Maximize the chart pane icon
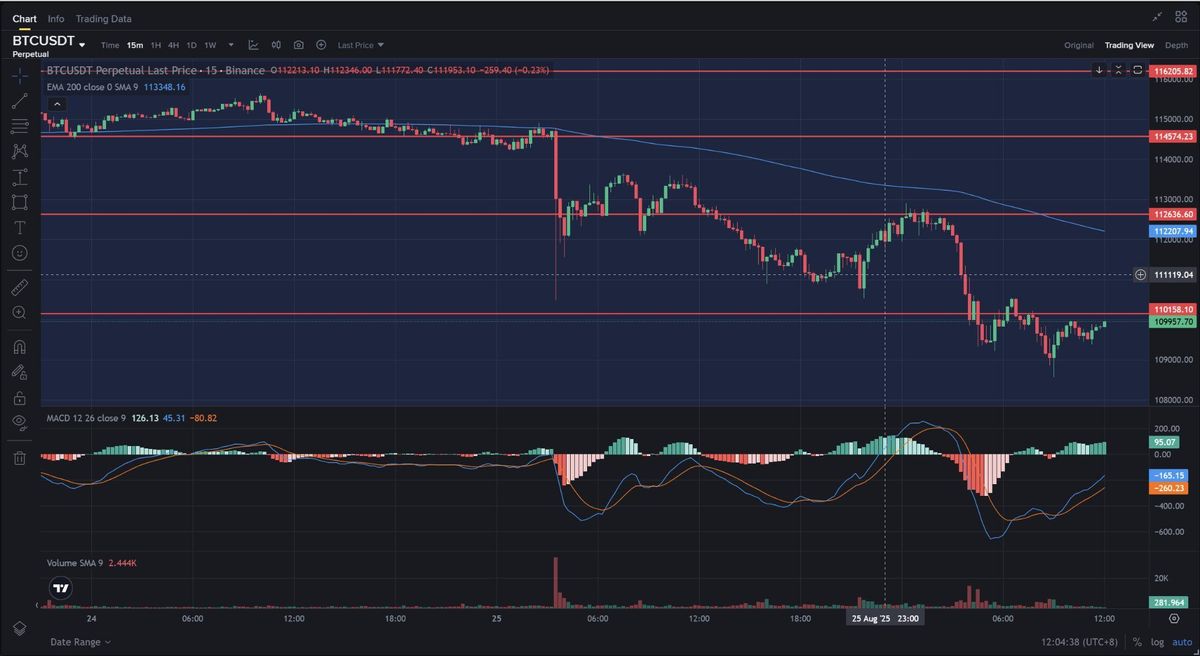 pos(1137,70)
